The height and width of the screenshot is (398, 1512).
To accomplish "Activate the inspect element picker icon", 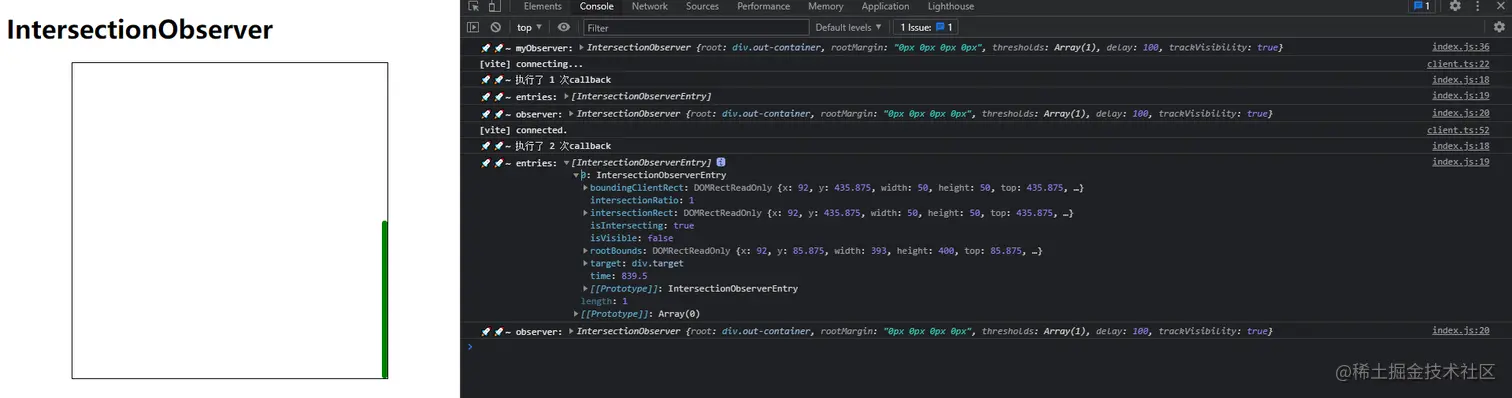I will [474, 7].
